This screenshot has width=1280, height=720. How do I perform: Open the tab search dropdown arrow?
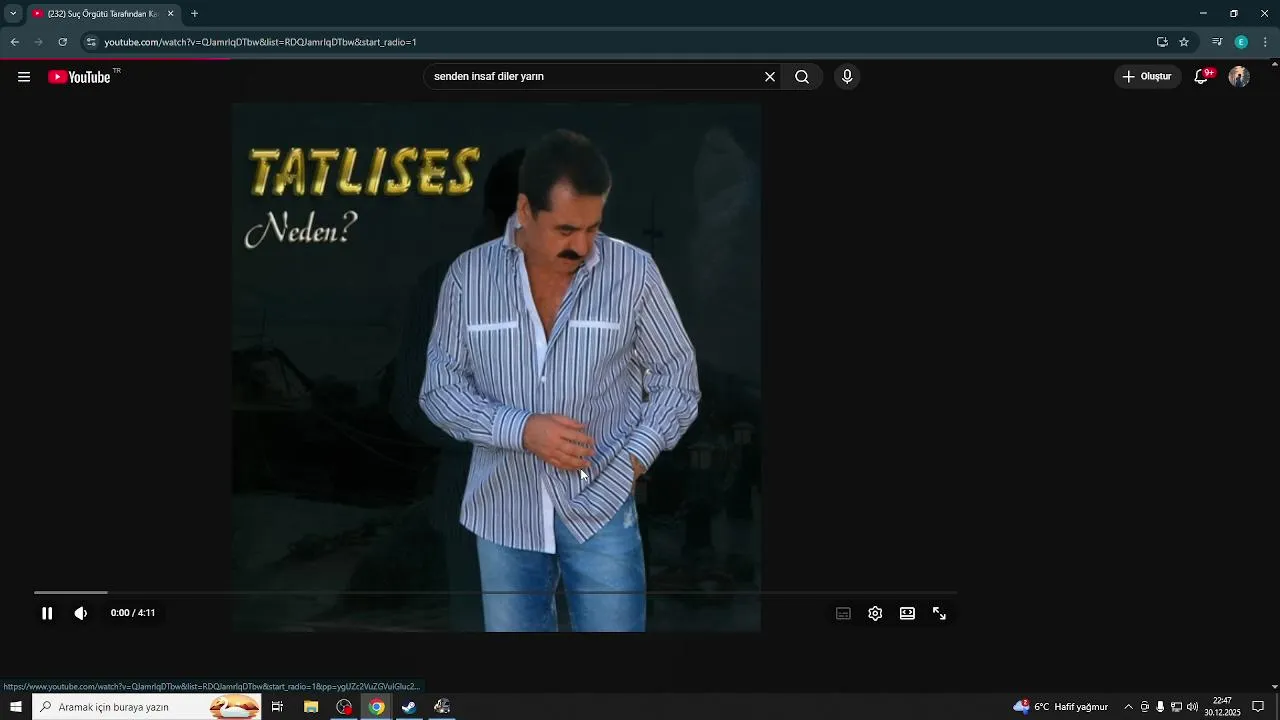pyautogui.click(x=13, y=14)
